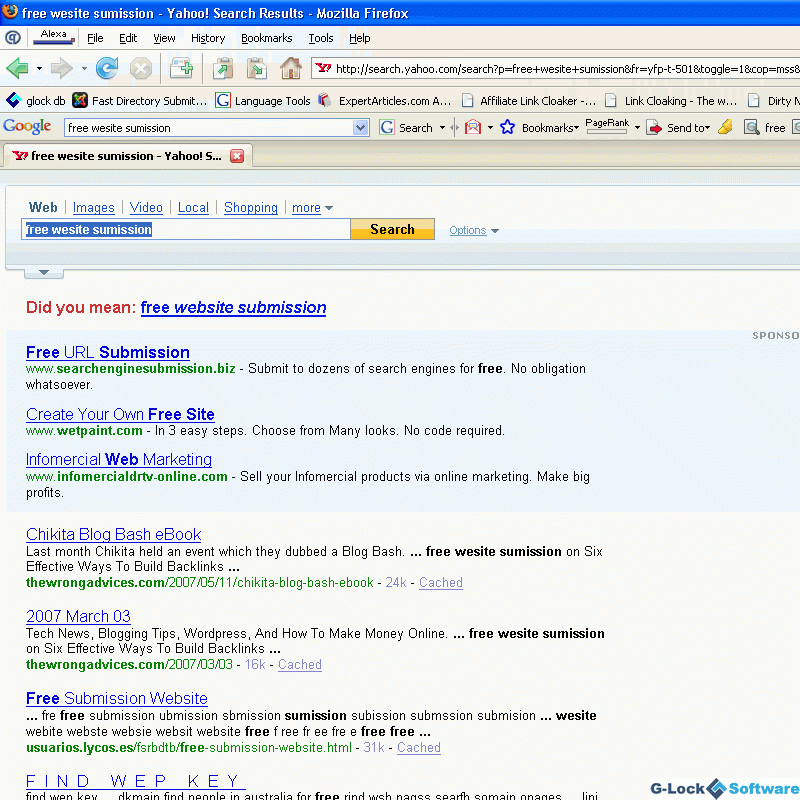Open the Google Toolbar search box dropdown
Viewport: 800px width, 800px height.
tap(361, 128)
